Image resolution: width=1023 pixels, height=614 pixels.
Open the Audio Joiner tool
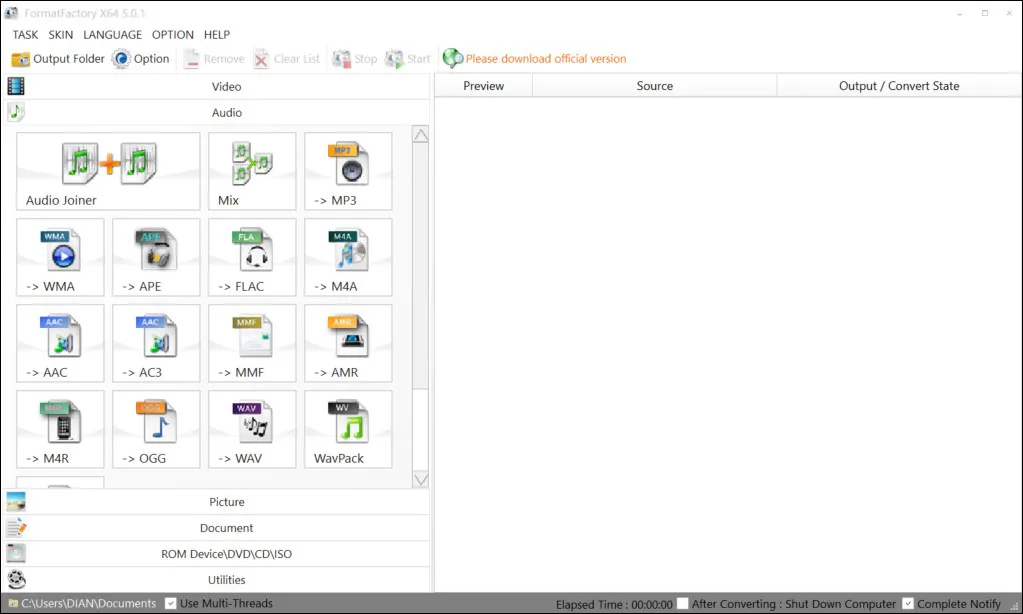tap(108, 171)
